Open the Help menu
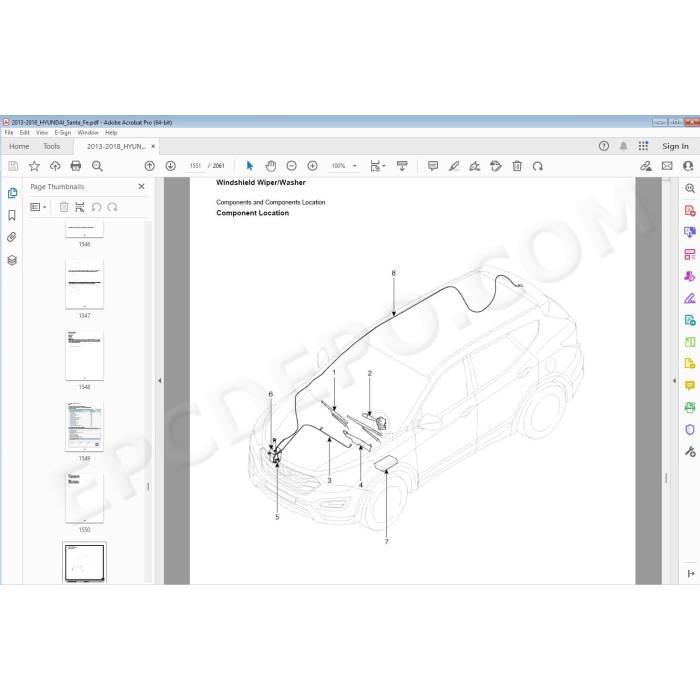Viewport: 700px width, 700px height. pyautogui.click(x=111, y=133)
